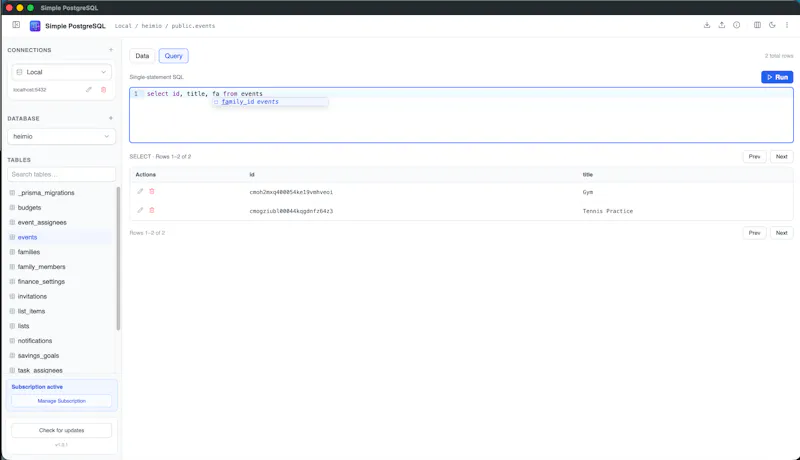Click the id cell cmoh2mxq400054ke19vmhveoi
Image resolution: width=800 pixels, height=460 pixels.
291,192
